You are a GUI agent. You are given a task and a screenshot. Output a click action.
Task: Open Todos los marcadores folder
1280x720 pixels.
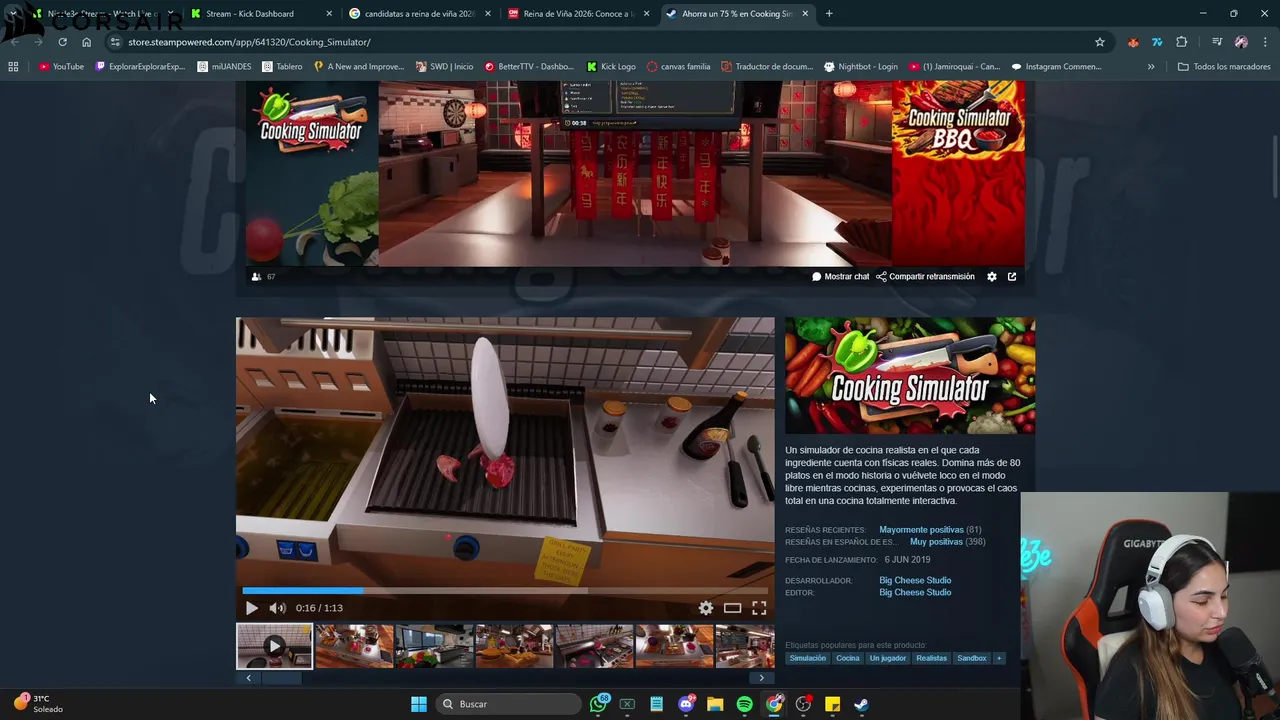1224,67
